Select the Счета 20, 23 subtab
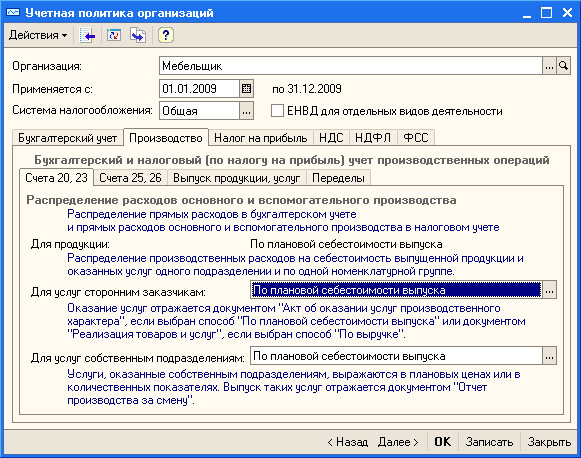The image size is (581, 458). click(56, 178)
